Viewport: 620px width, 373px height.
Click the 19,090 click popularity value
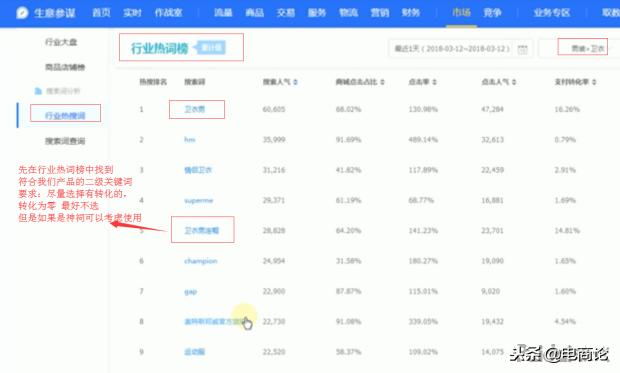(492, 261)
